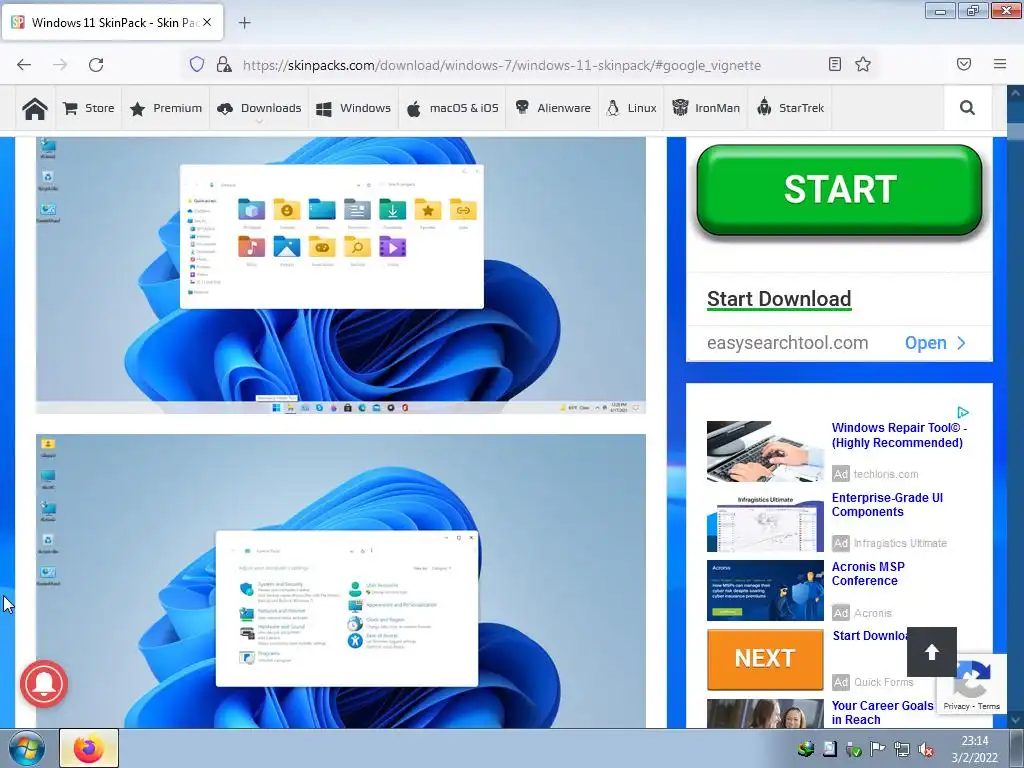Viewport: 1024px width, 768px height.
Task: Click the Acronis ad thumbnail
Action: click(x=765, y=590)
